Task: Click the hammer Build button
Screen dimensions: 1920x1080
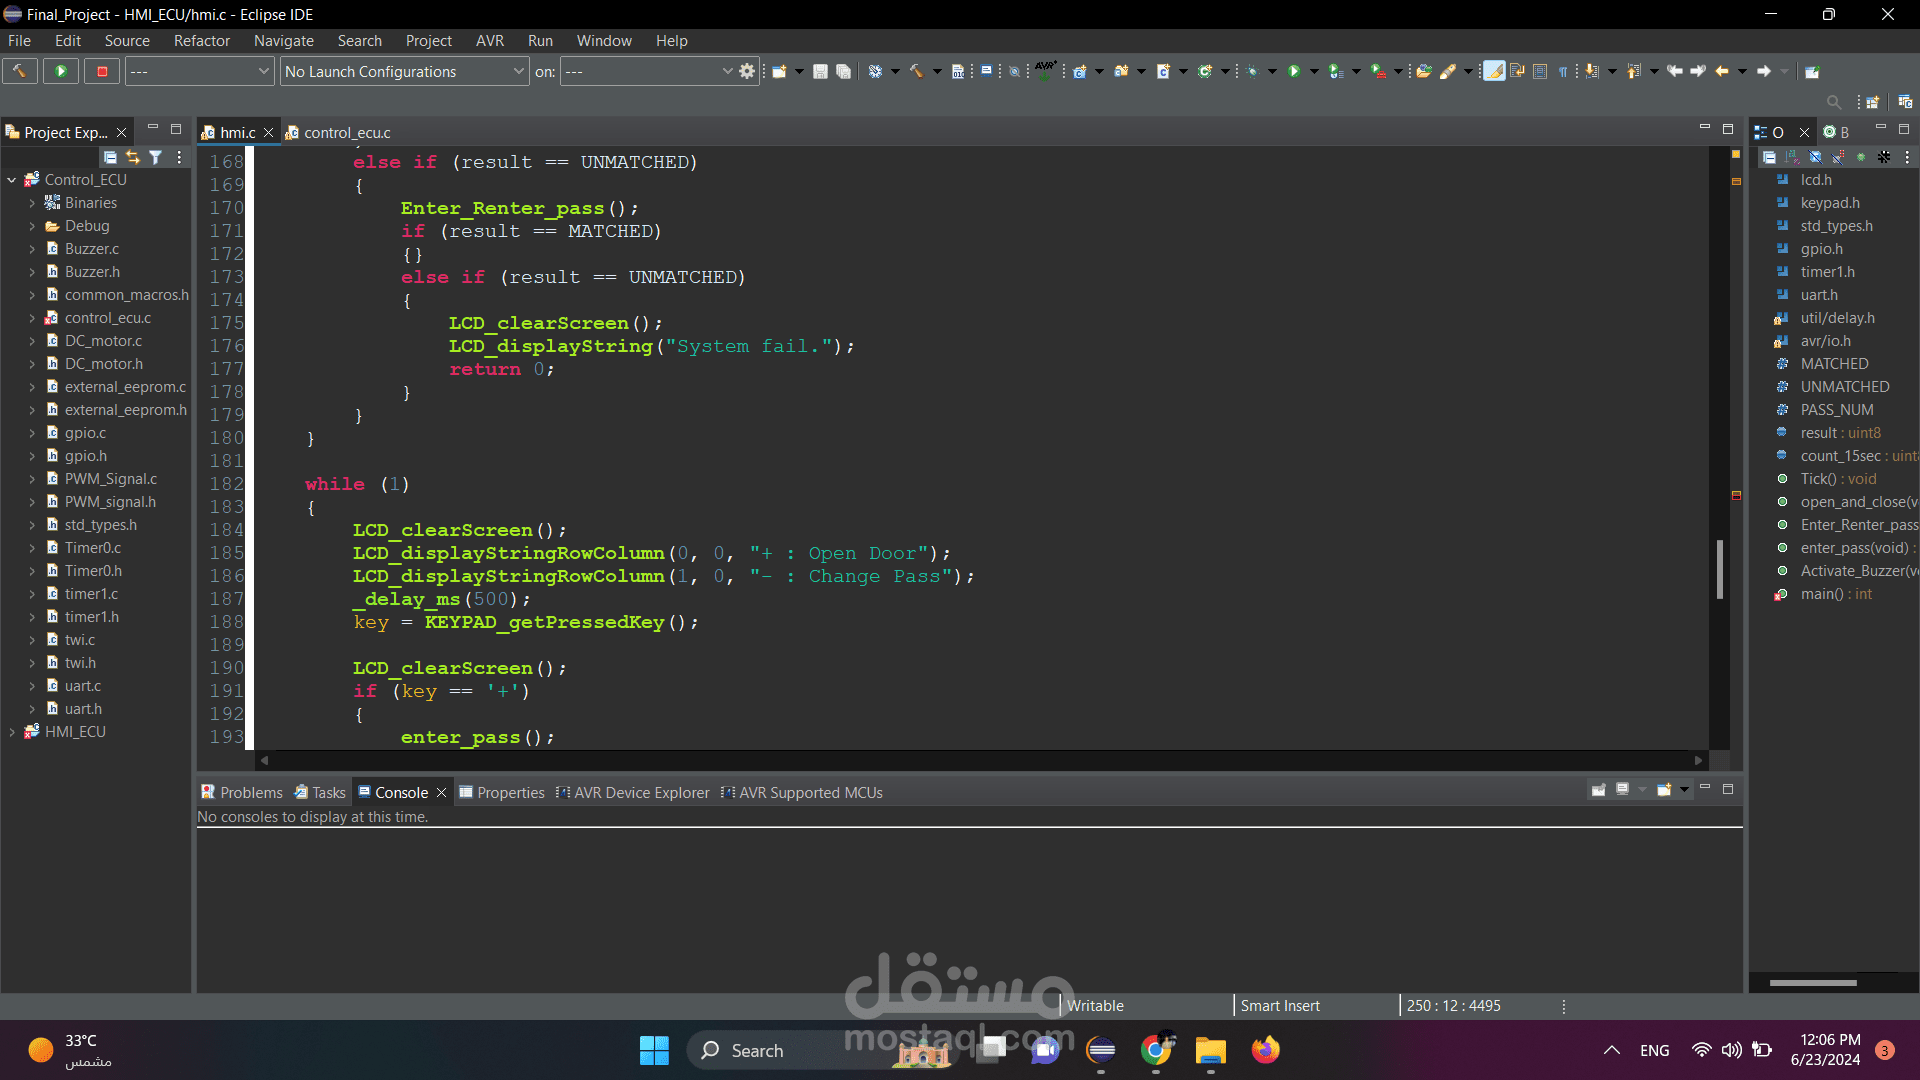Action: (x=19, y=71)
